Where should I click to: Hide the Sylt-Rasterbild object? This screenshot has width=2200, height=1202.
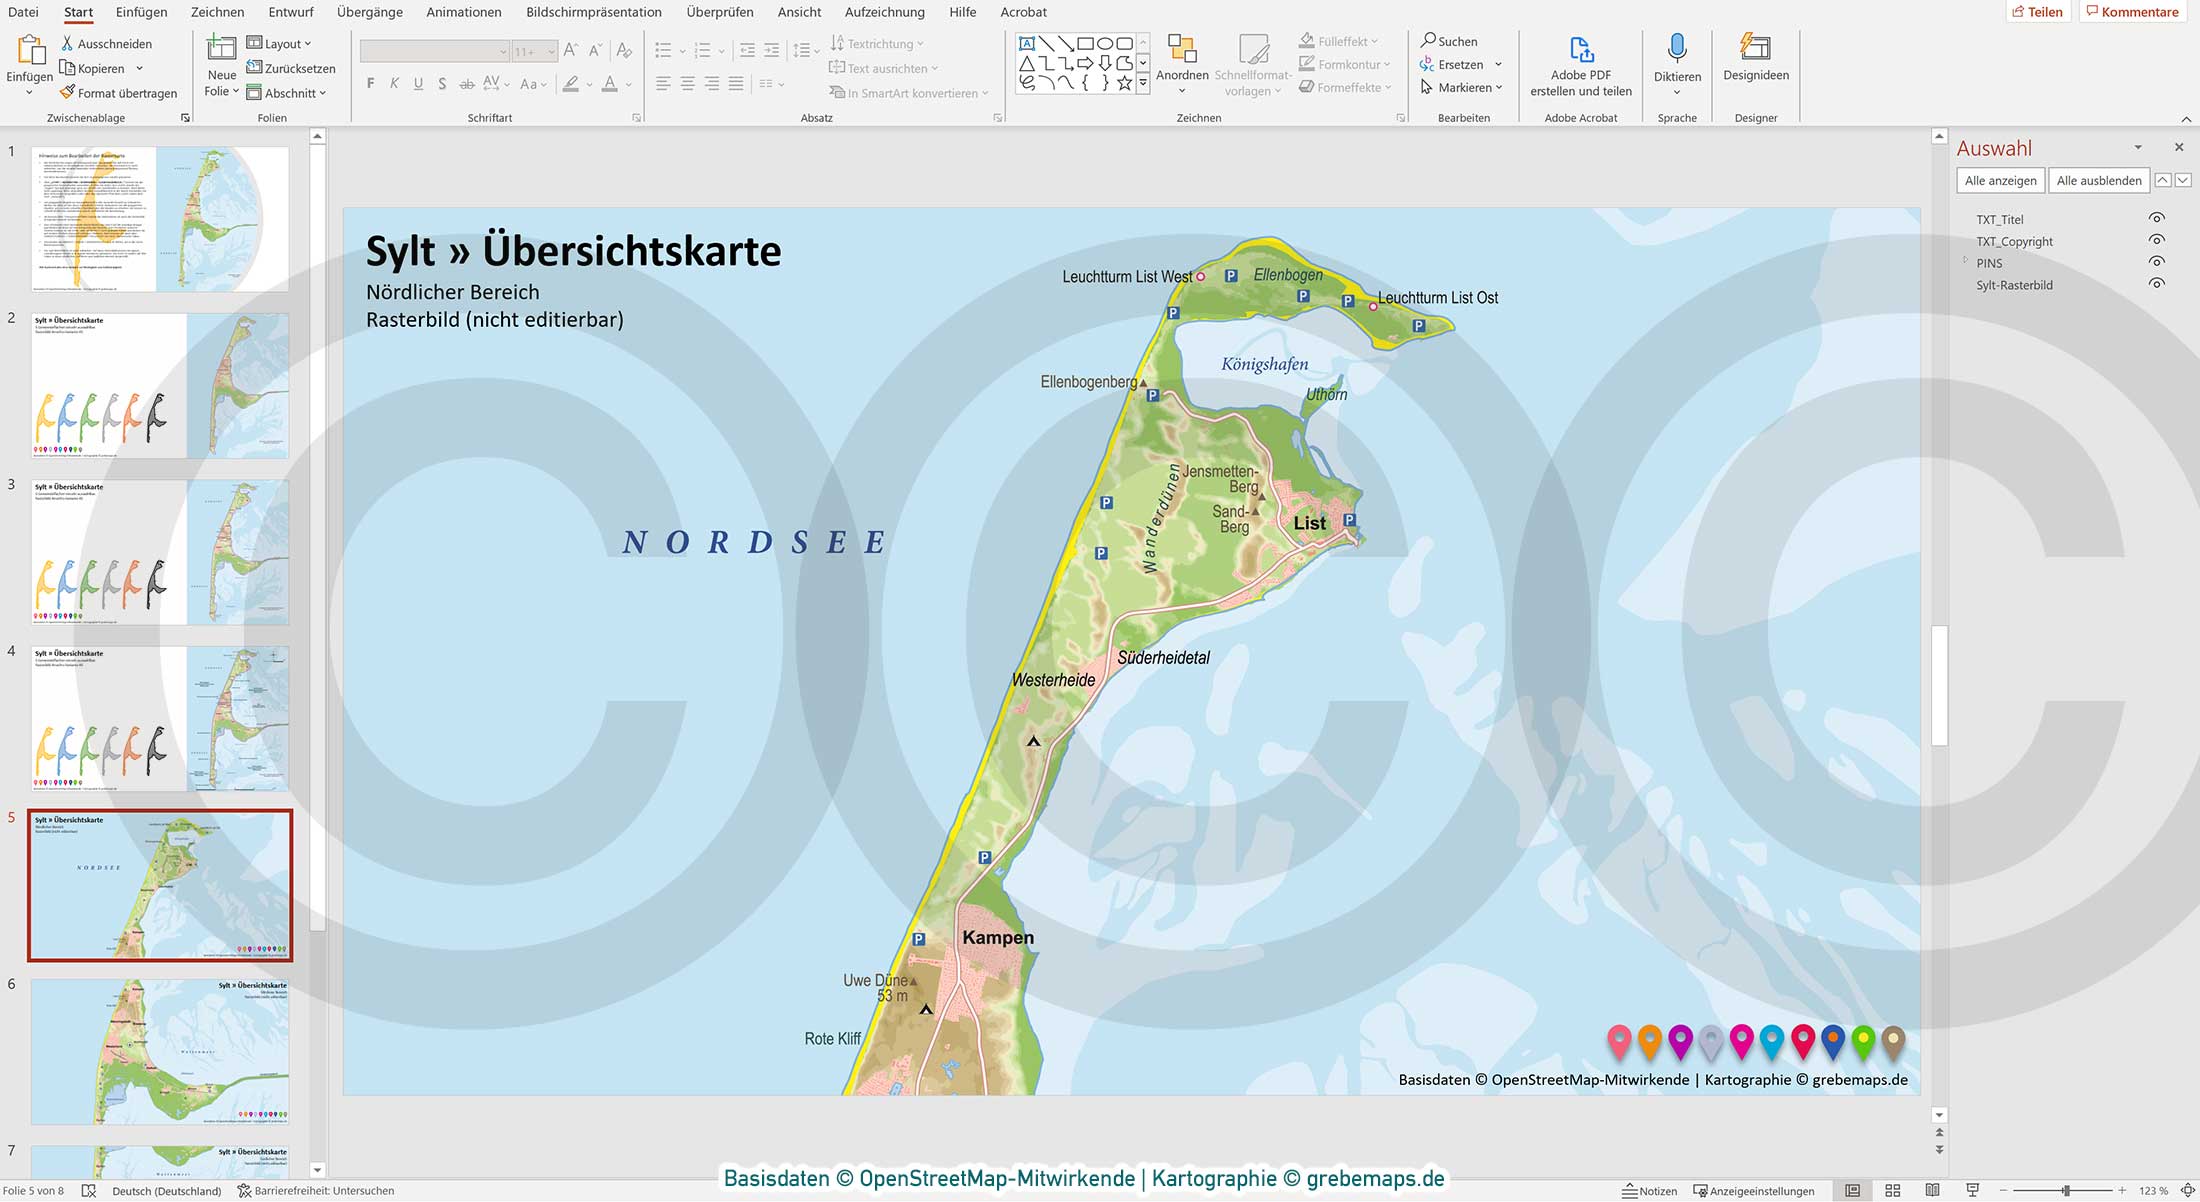[x=2157, y=283]
